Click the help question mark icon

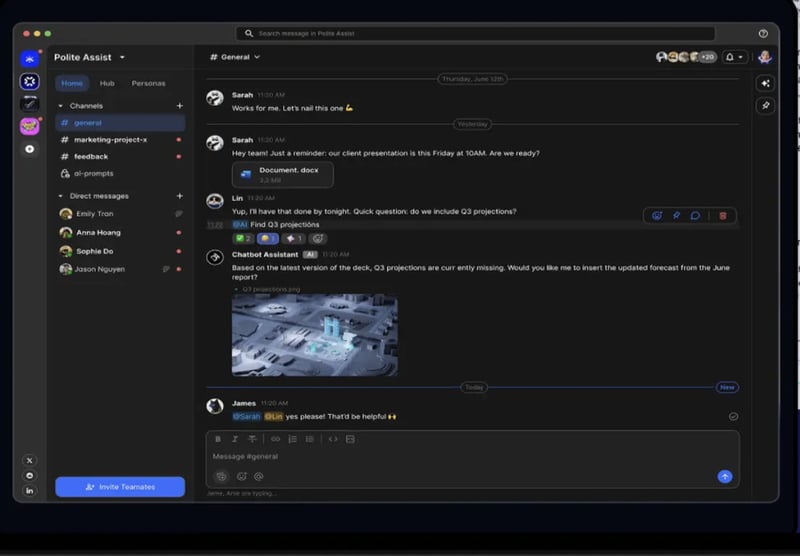tap(763, 34)
